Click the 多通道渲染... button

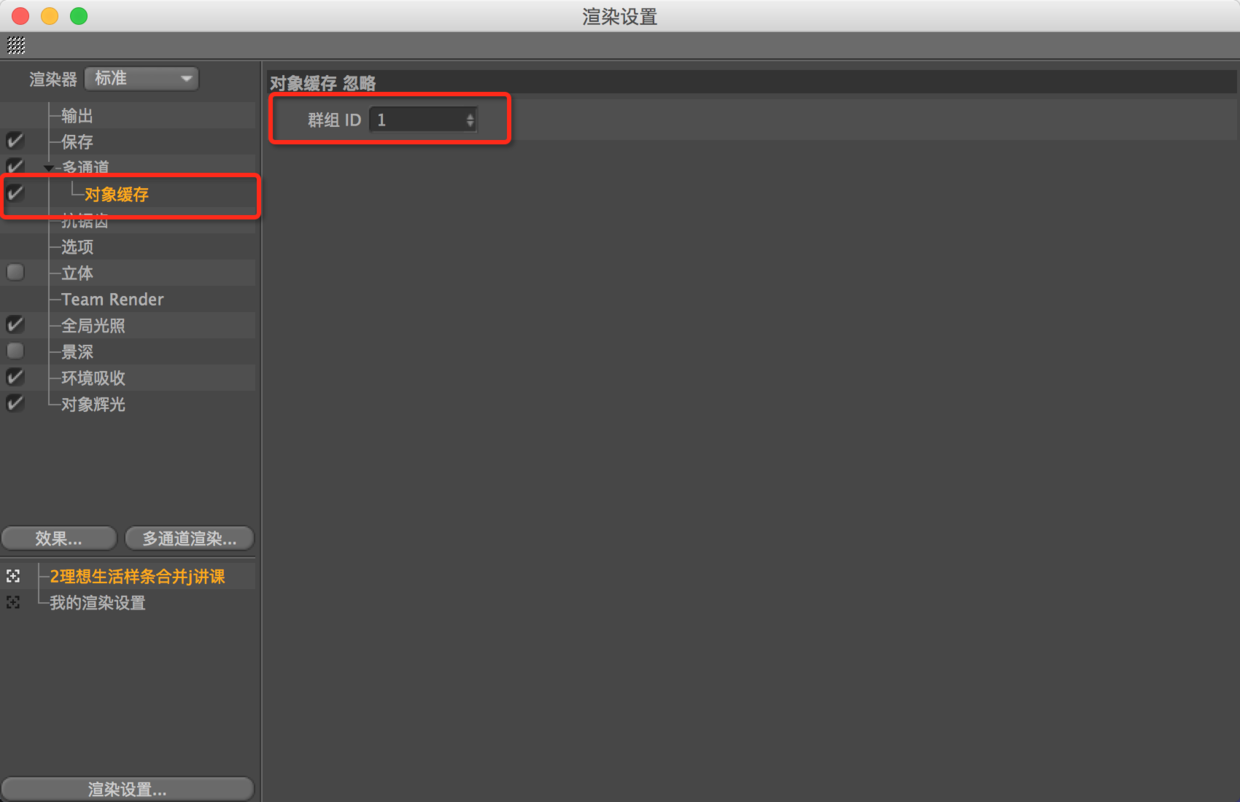[189, 538]
